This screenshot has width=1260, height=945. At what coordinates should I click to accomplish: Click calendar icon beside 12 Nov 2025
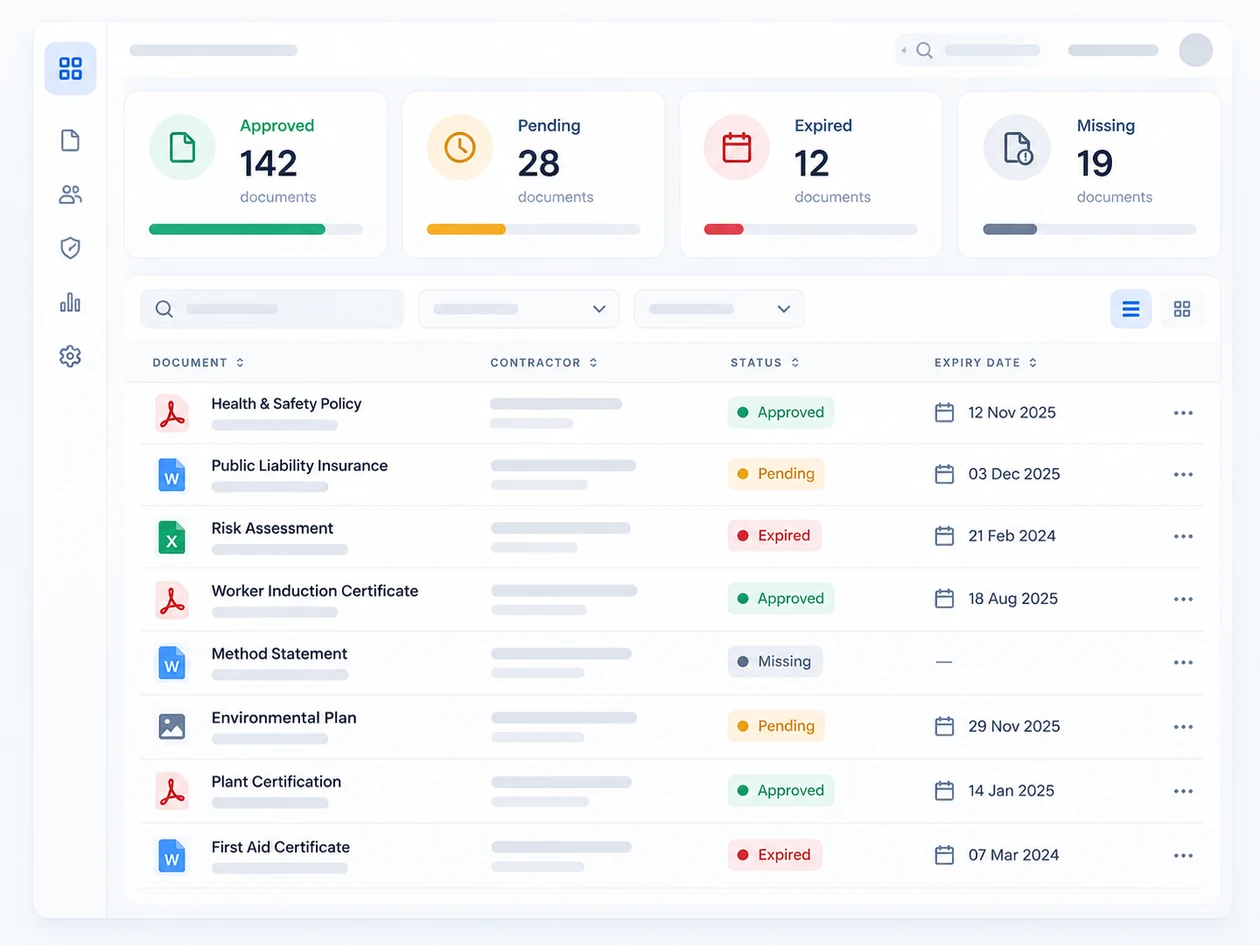(x=944, y=412)
